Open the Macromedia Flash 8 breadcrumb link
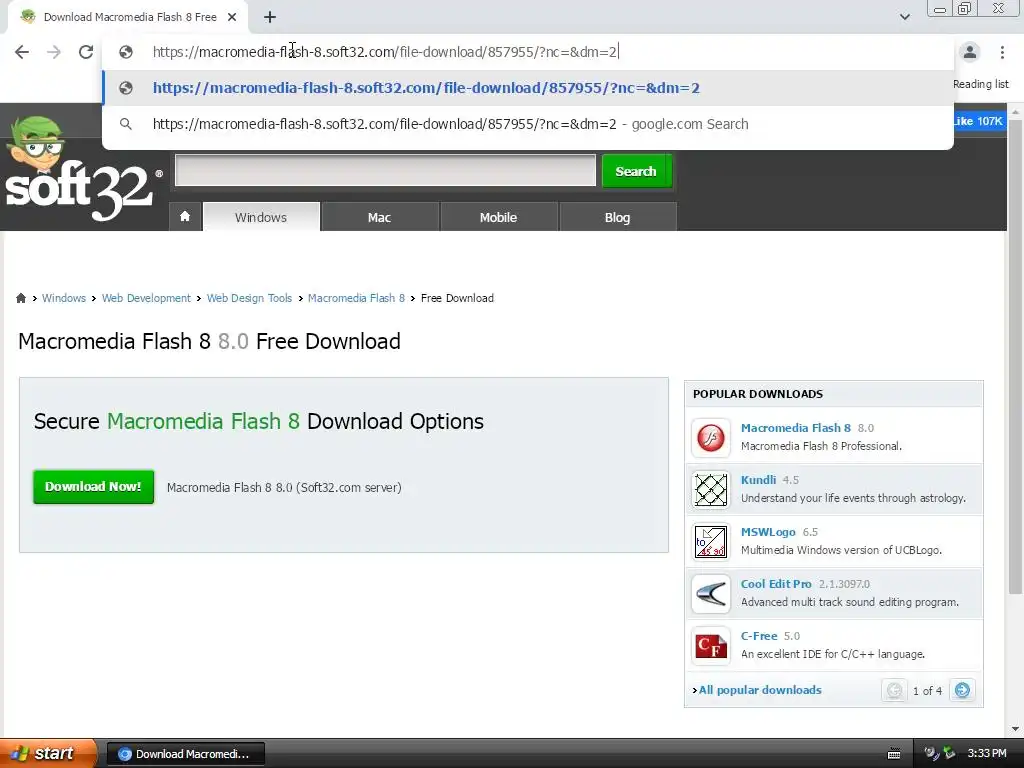Screen dimensions: 1024x768 (x=357, y=298)
